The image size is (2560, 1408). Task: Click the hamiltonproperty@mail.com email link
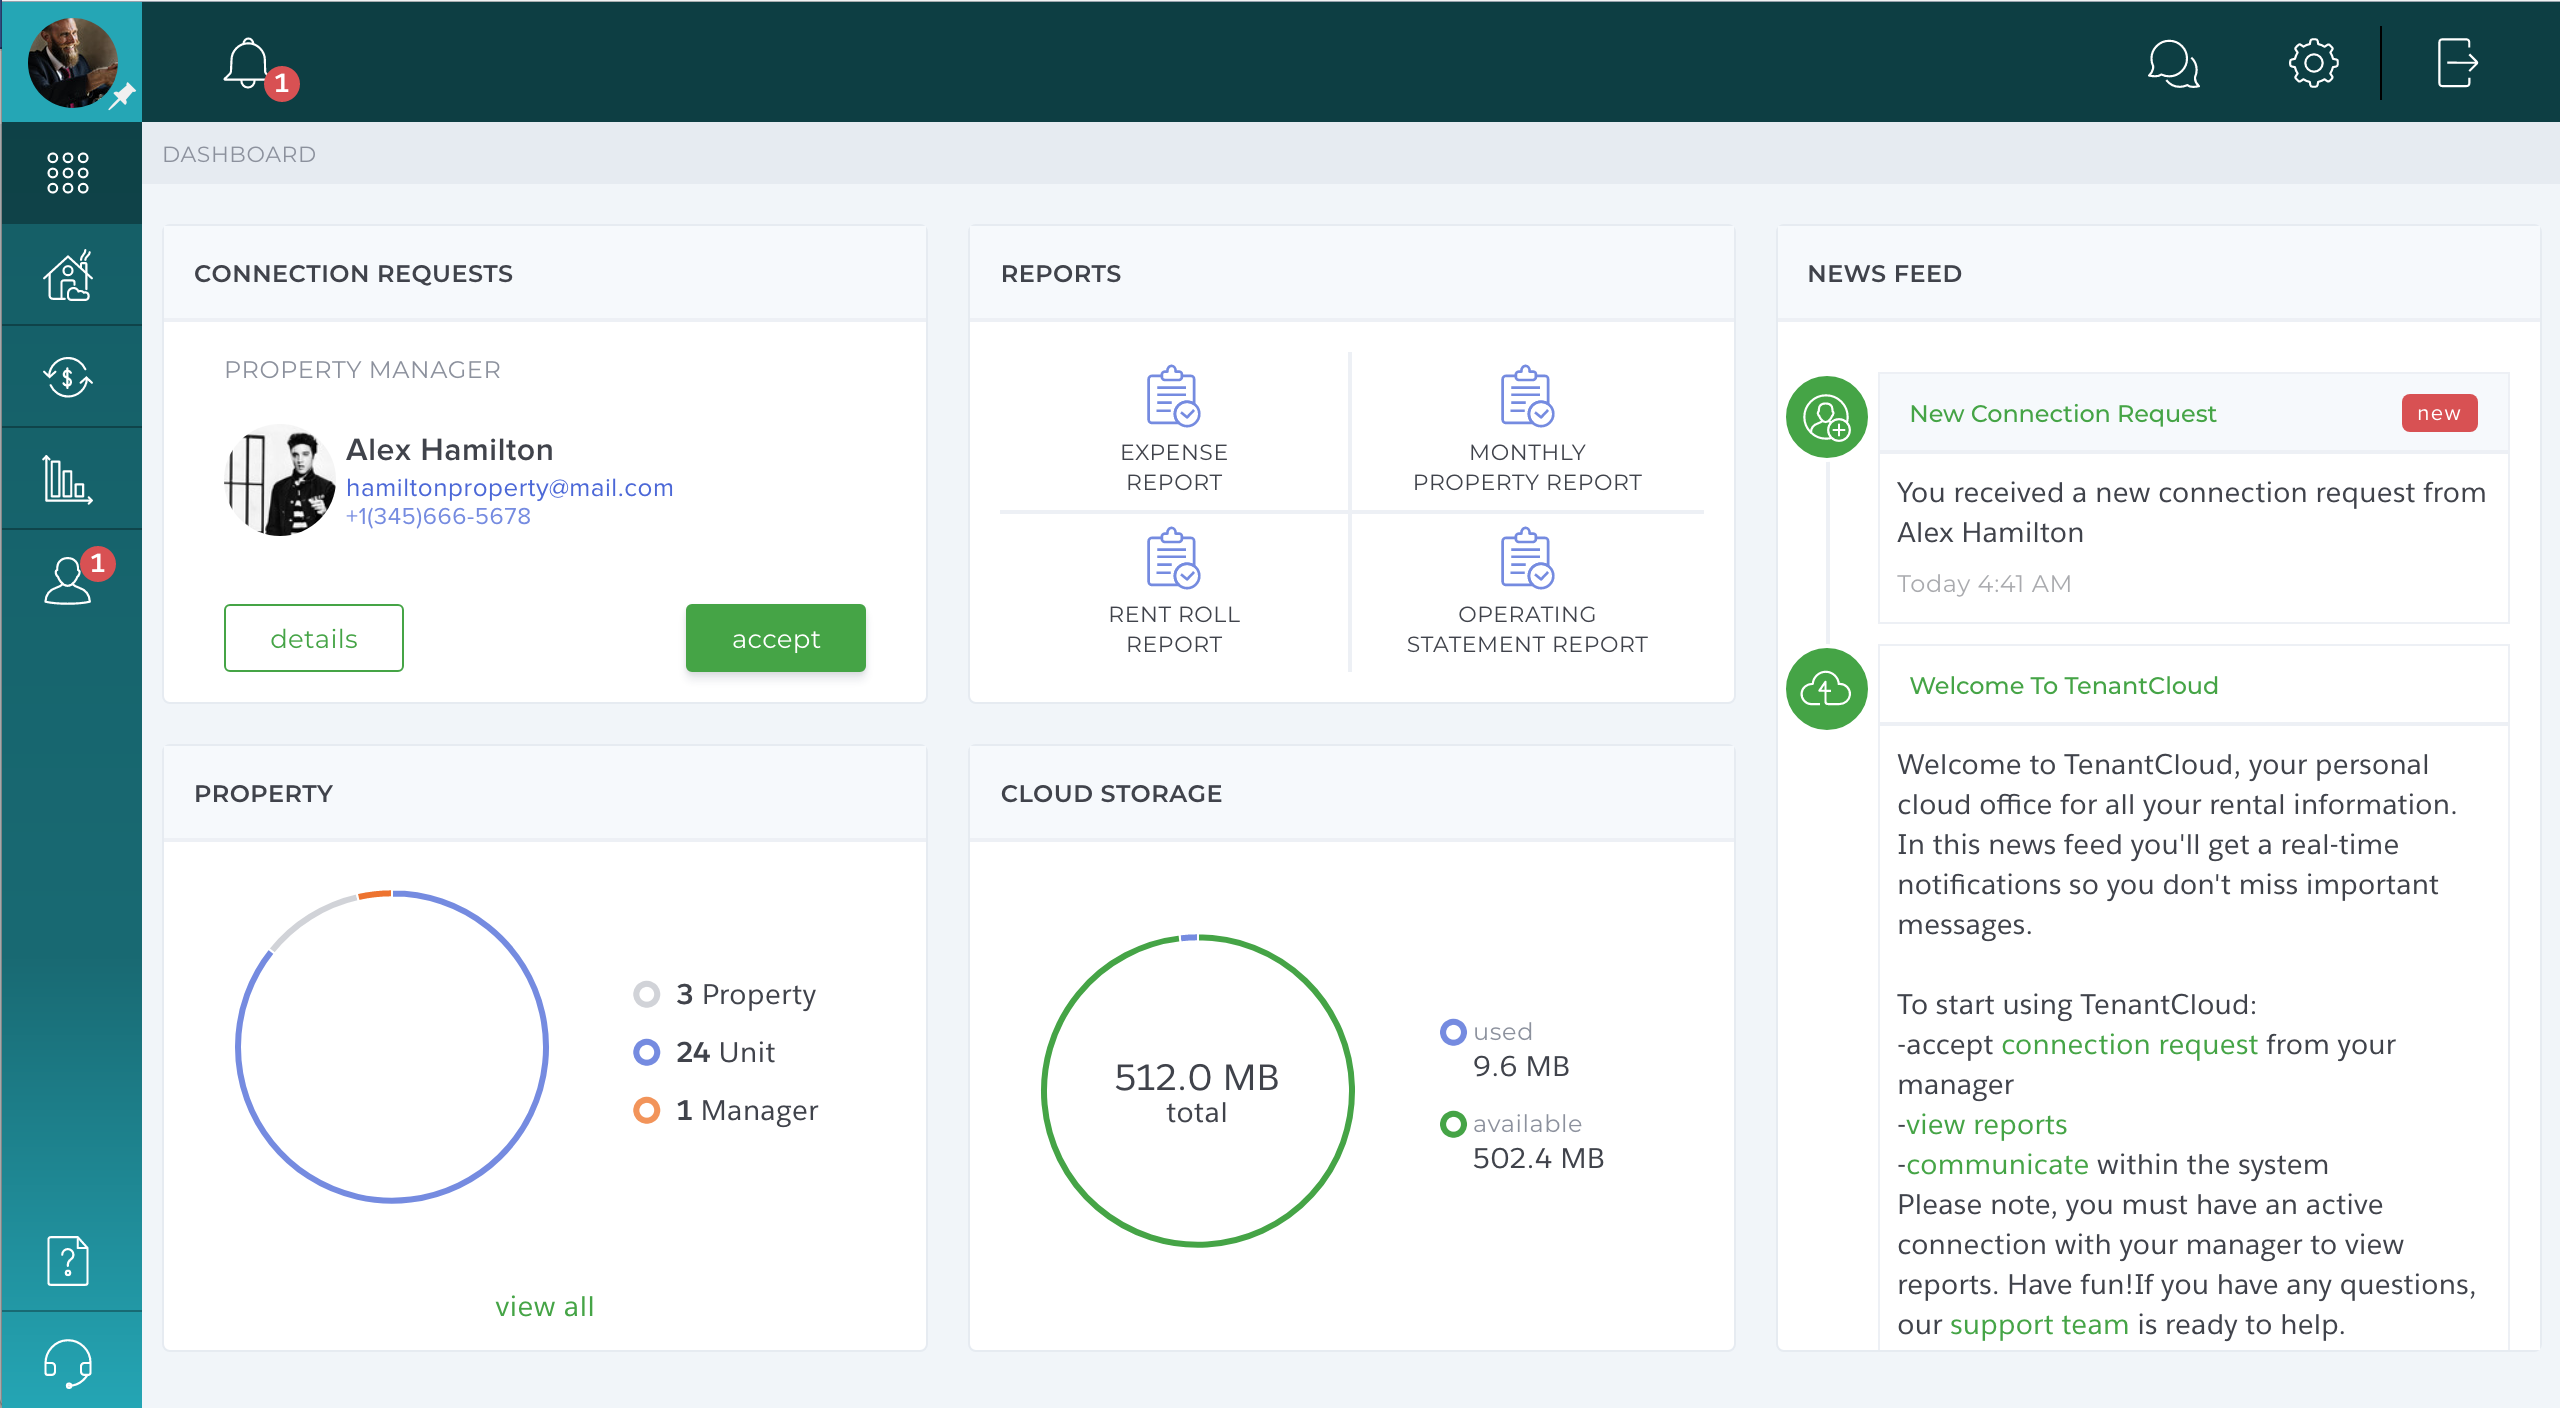click(x=510, y=488)
